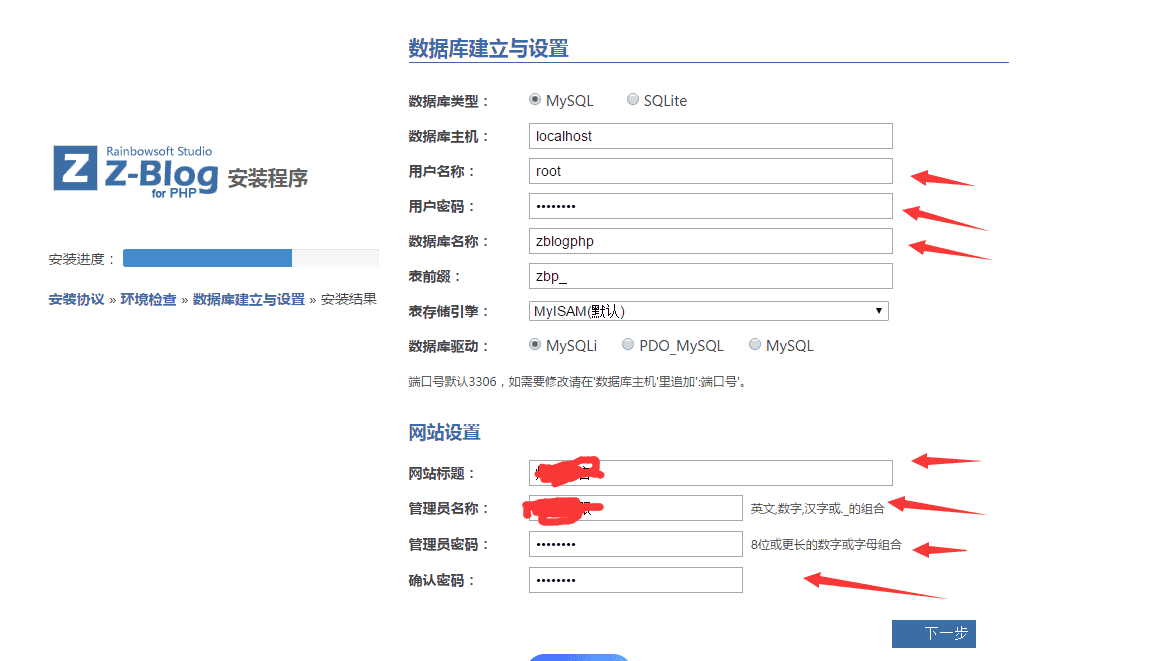Select the 数据库名称 zblogphp field
This screenshot has height=661, width=1157.
point(710,240)
